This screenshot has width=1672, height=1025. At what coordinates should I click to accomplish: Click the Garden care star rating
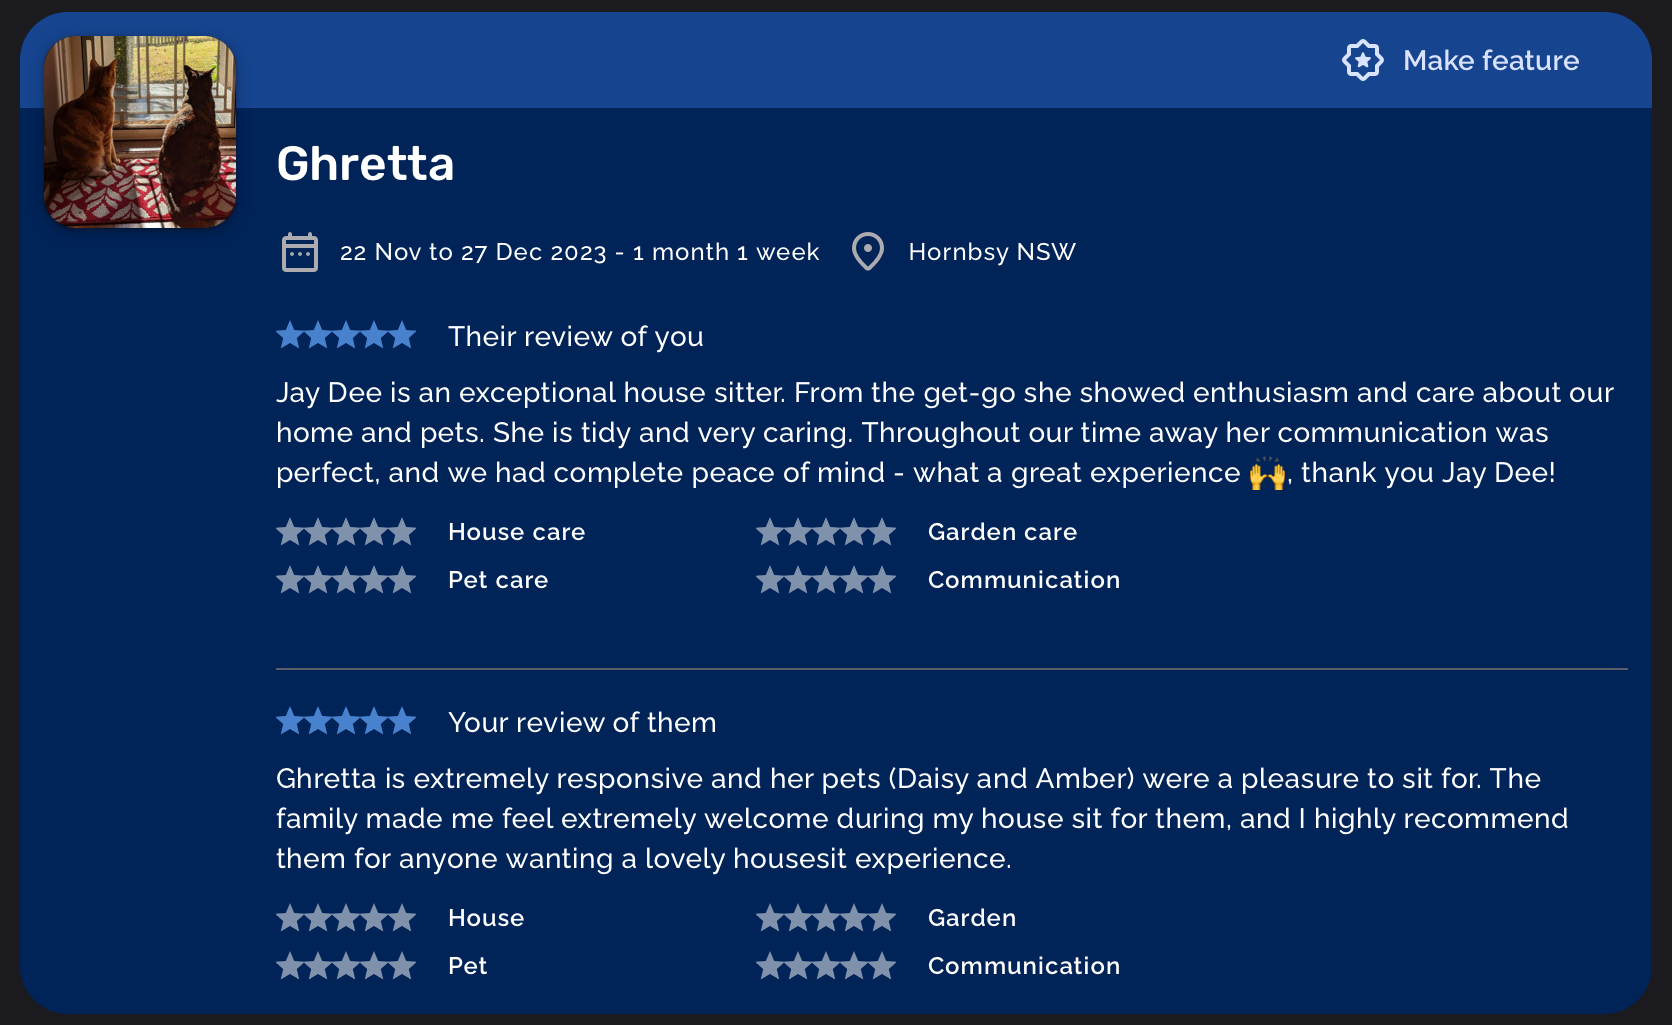[x=826, y=532]
